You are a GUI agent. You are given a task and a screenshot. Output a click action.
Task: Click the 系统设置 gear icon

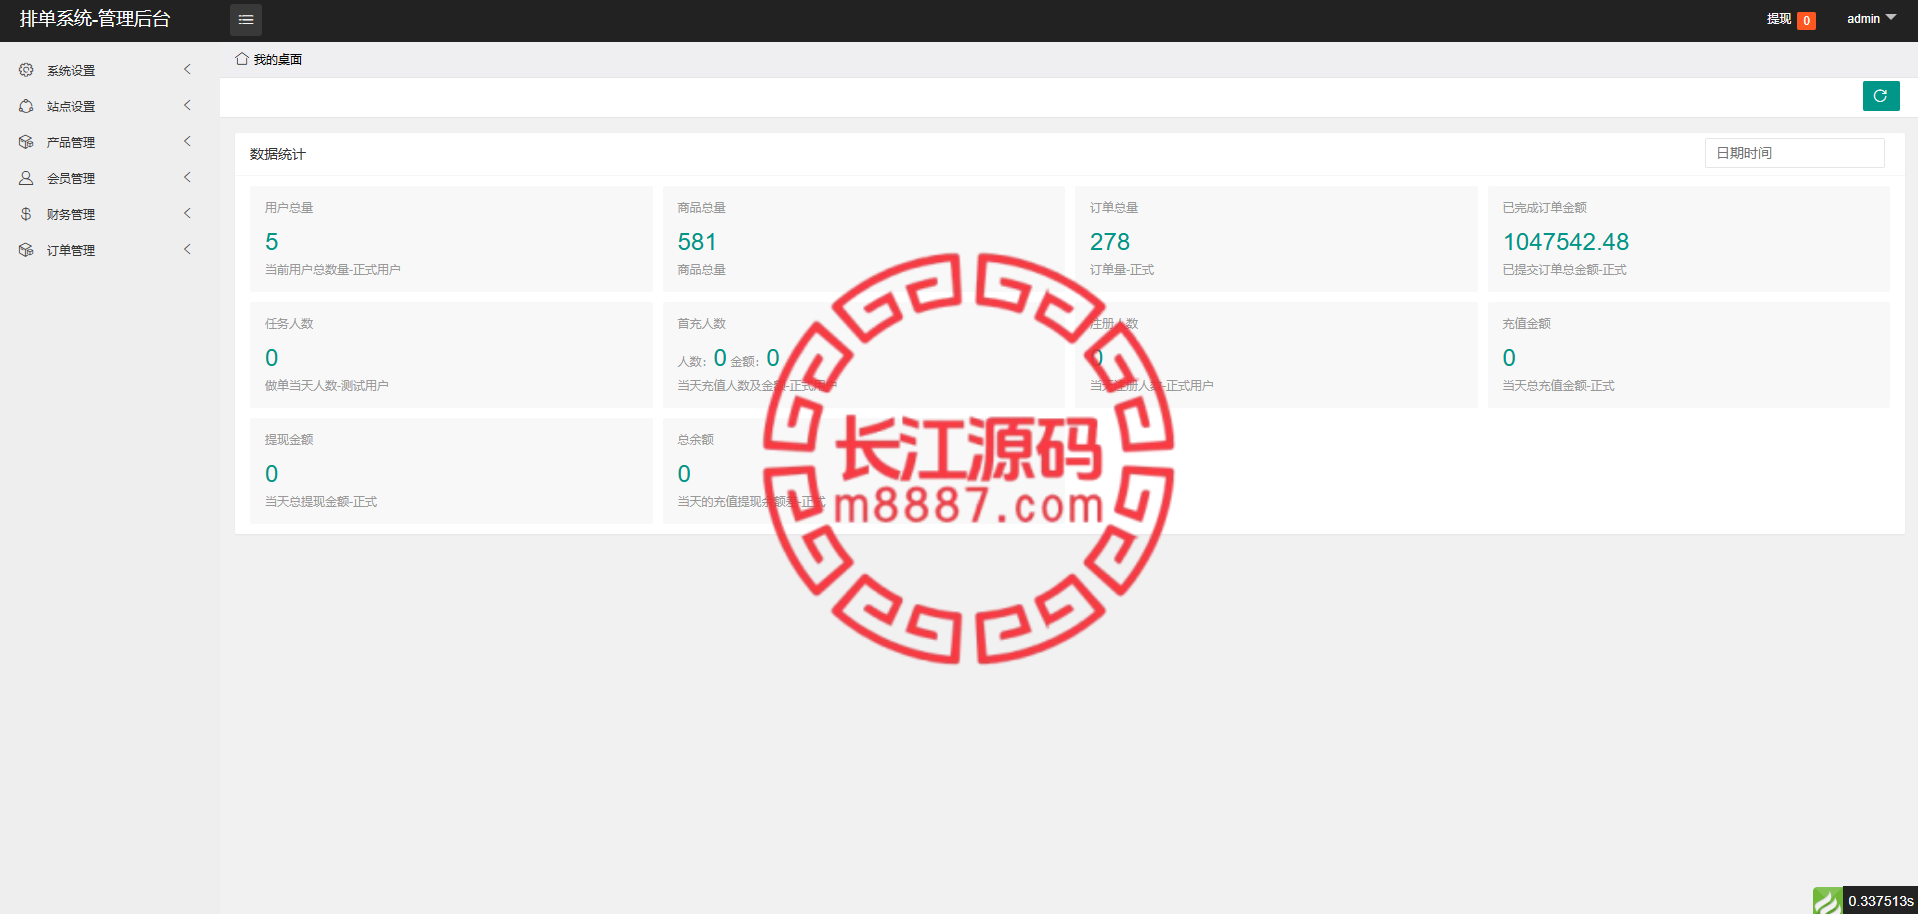pos(26,70)
